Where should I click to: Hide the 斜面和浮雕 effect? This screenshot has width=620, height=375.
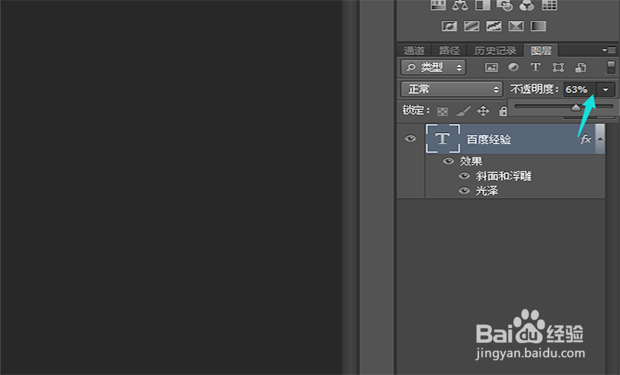tap(464, 176)
